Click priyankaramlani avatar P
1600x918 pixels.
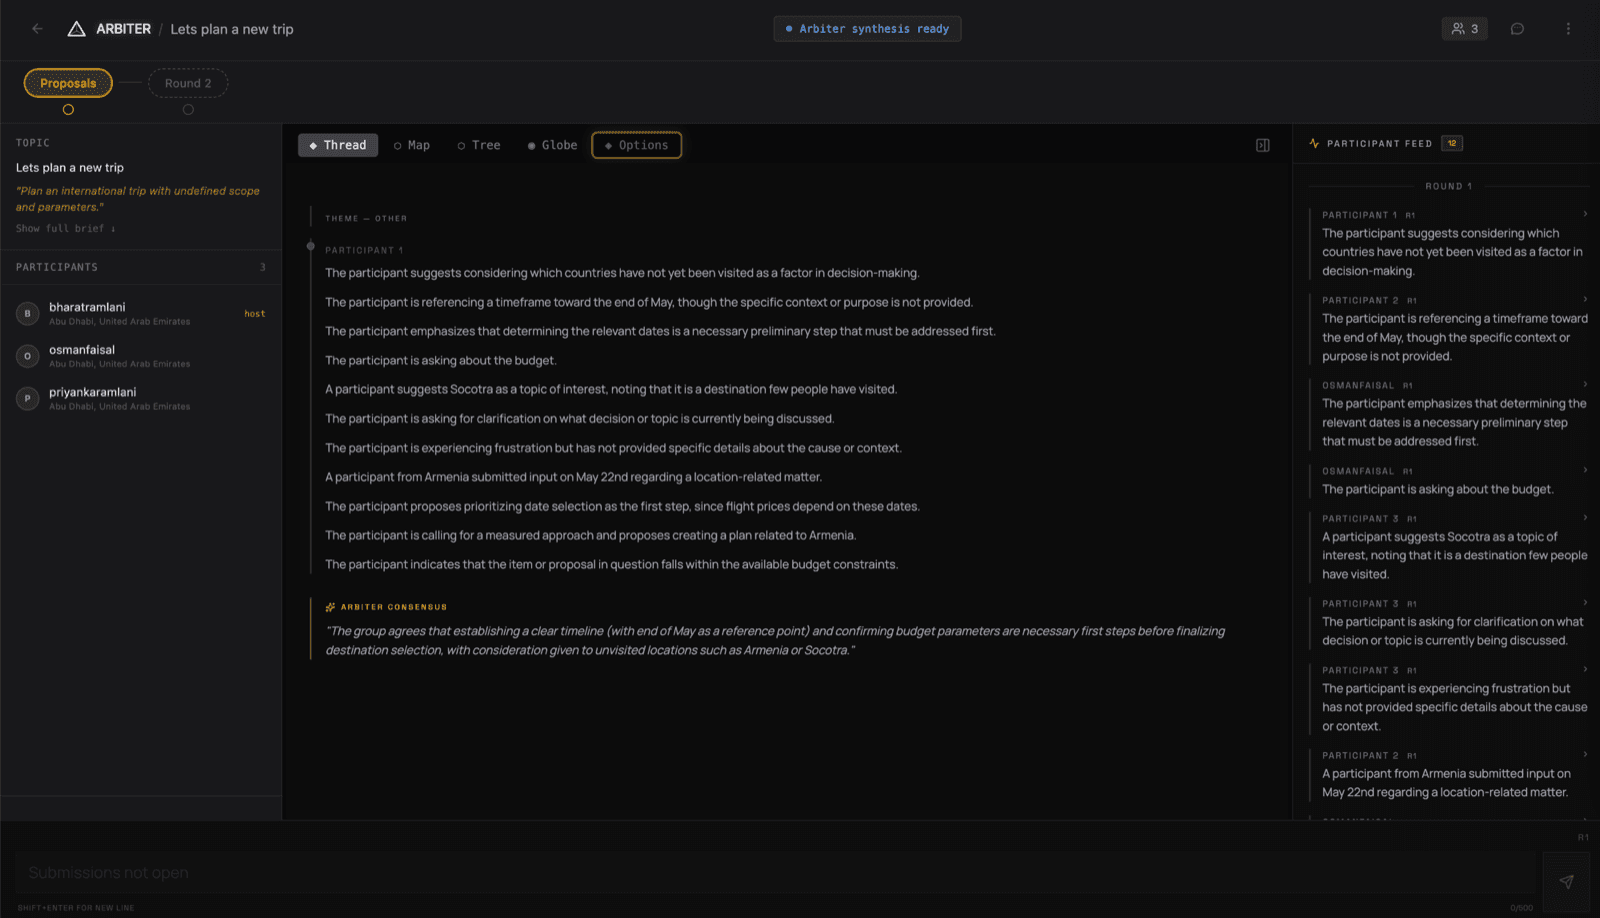tap(27, 398)
